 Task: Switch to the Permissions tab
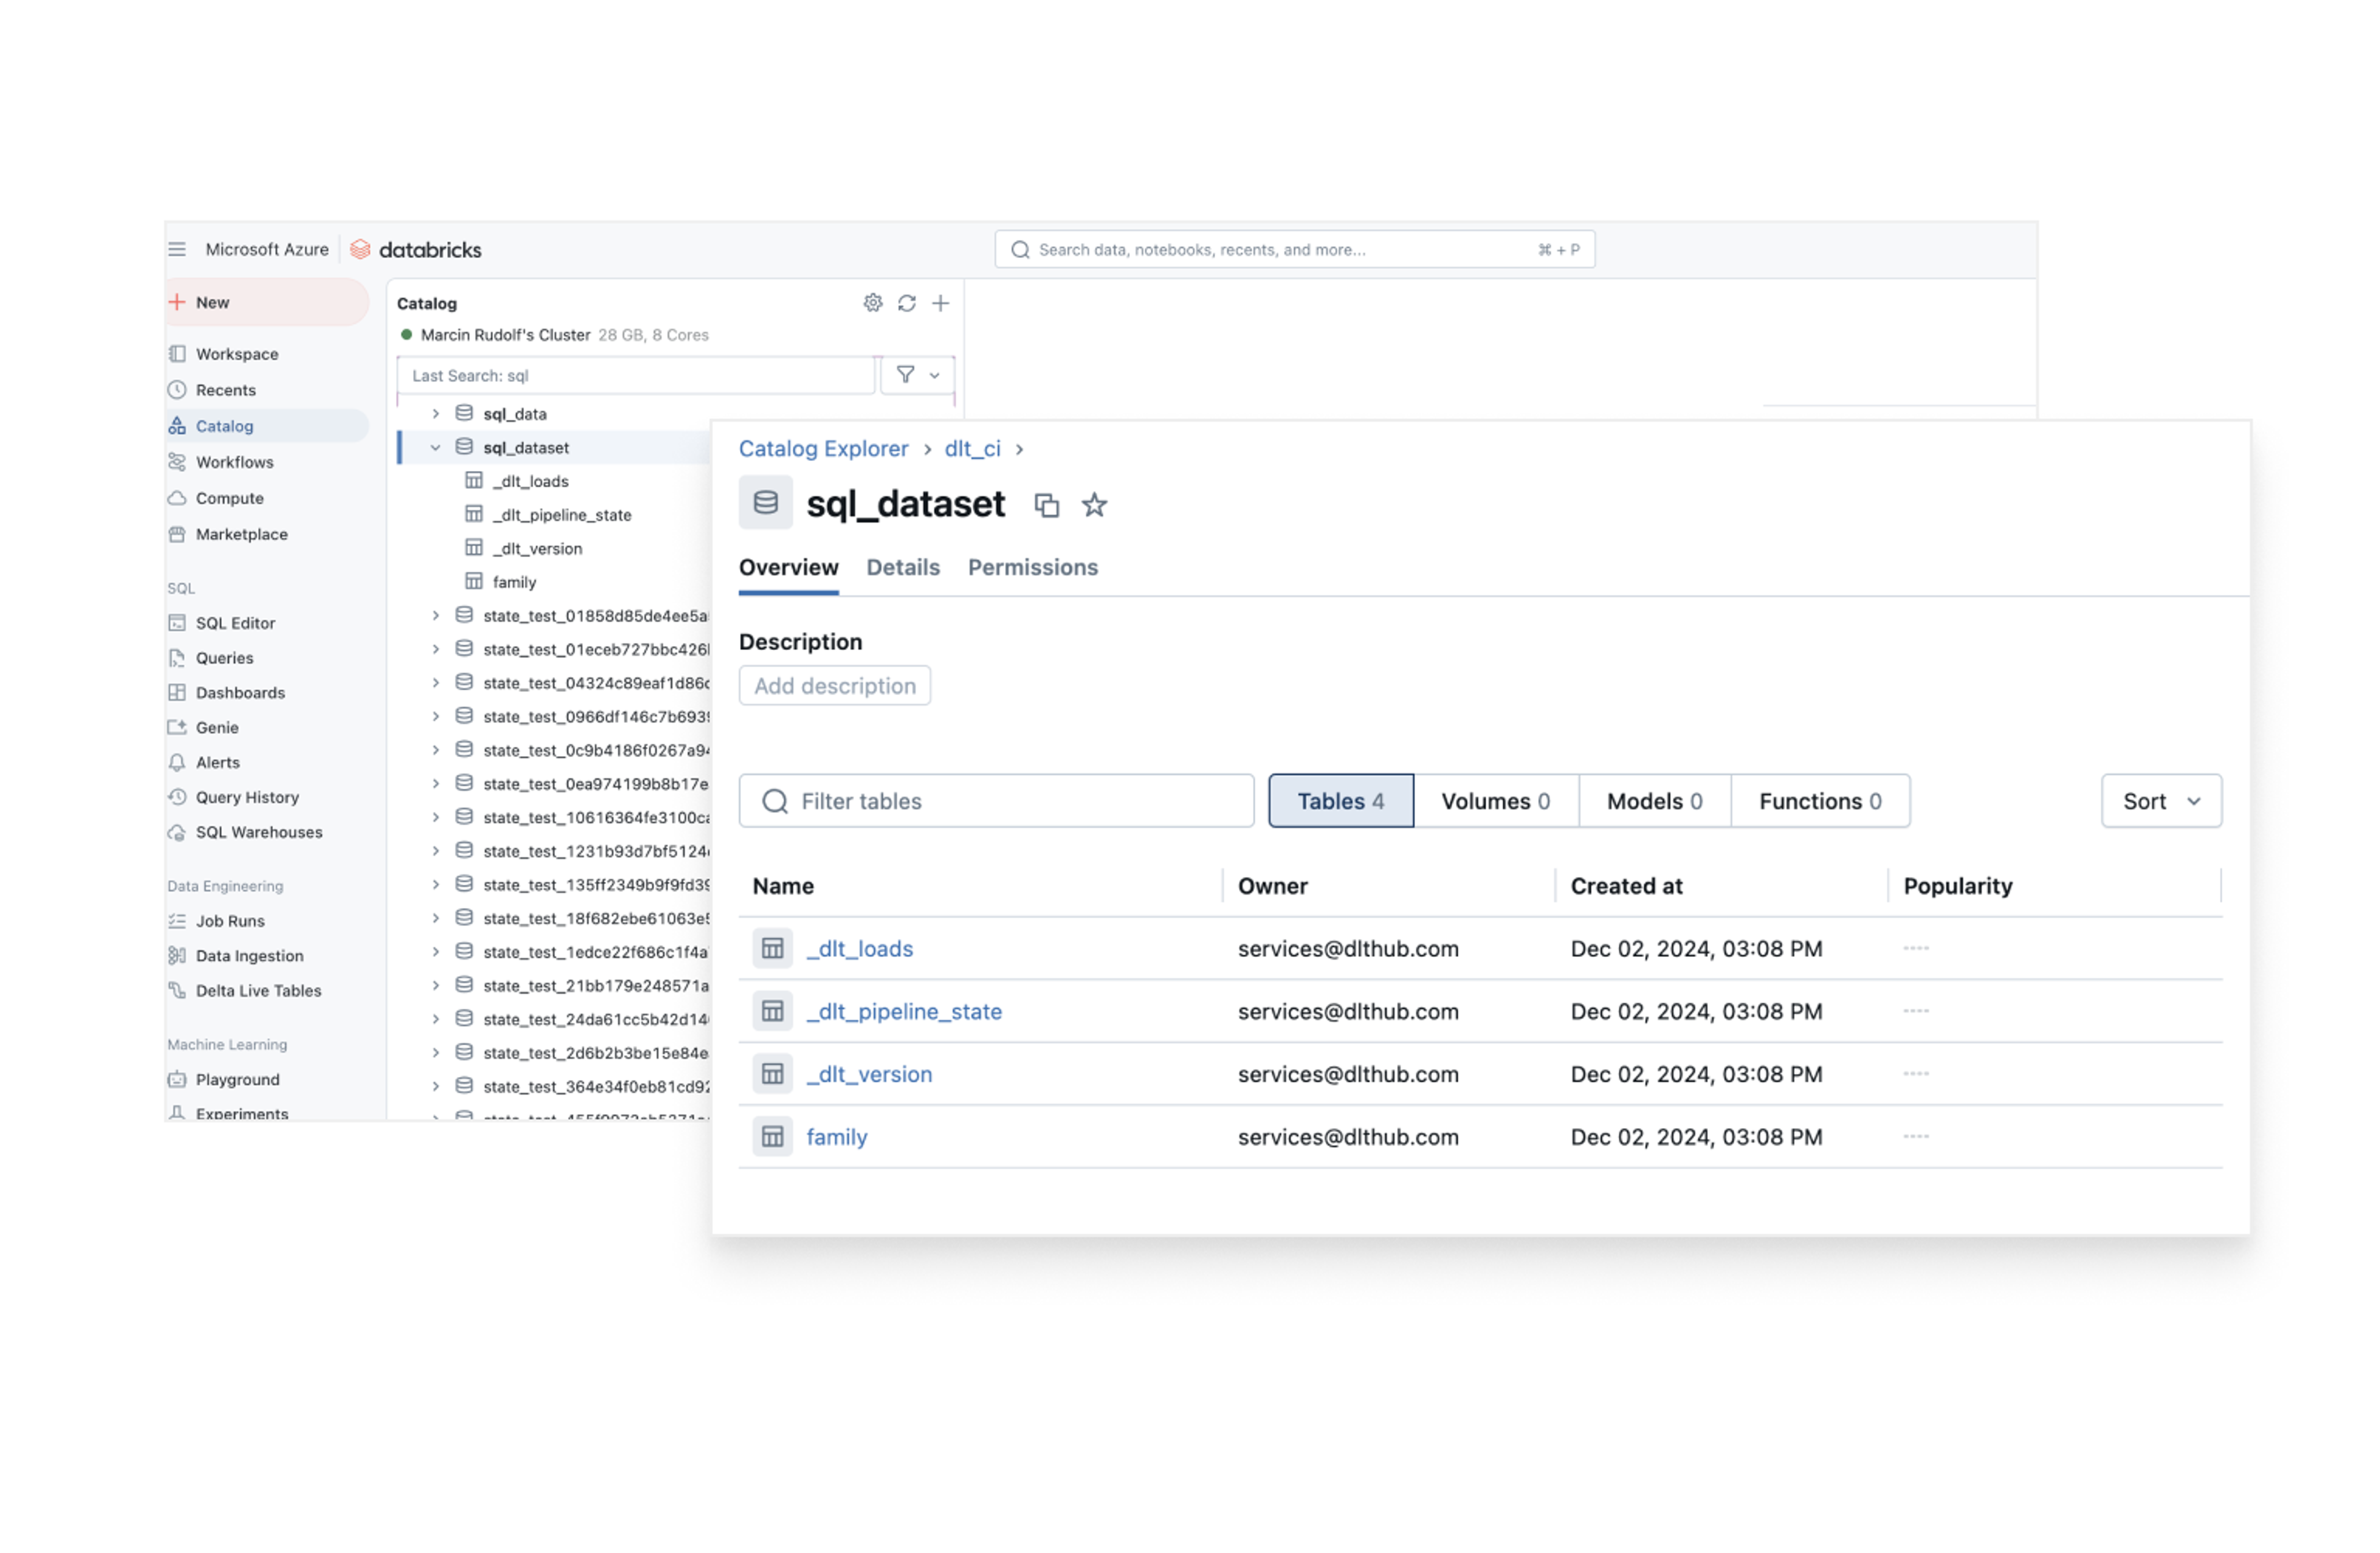[1032, 567]
